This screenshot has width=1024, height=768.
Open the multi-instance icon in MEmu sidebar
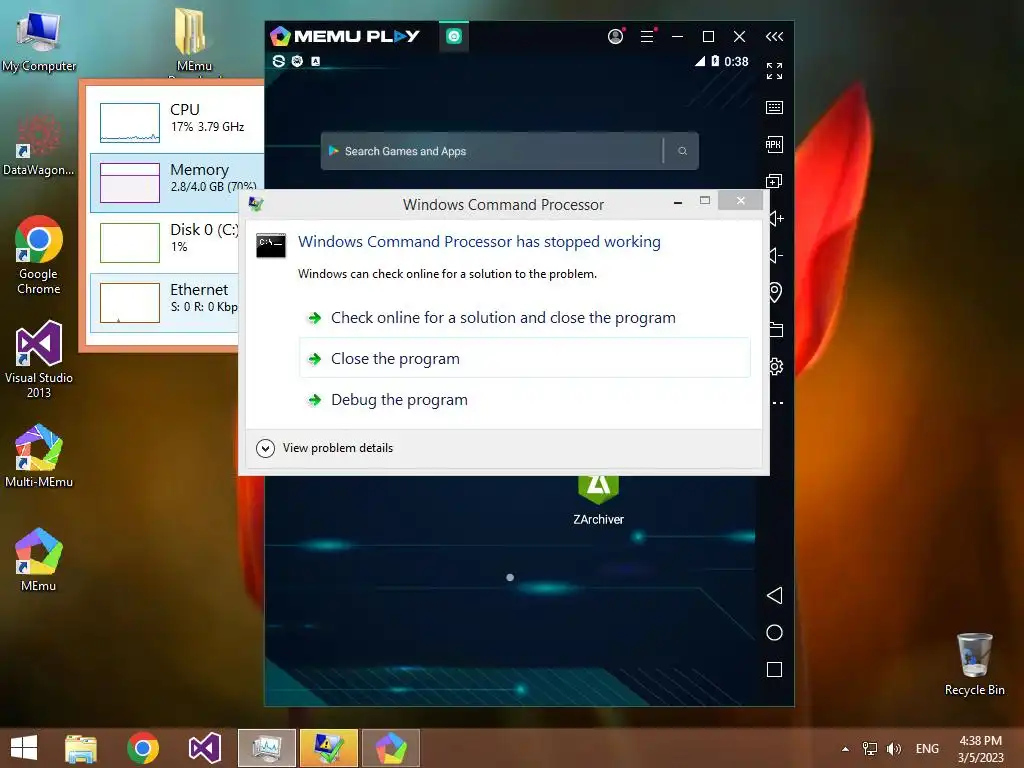tap(775, 181)
